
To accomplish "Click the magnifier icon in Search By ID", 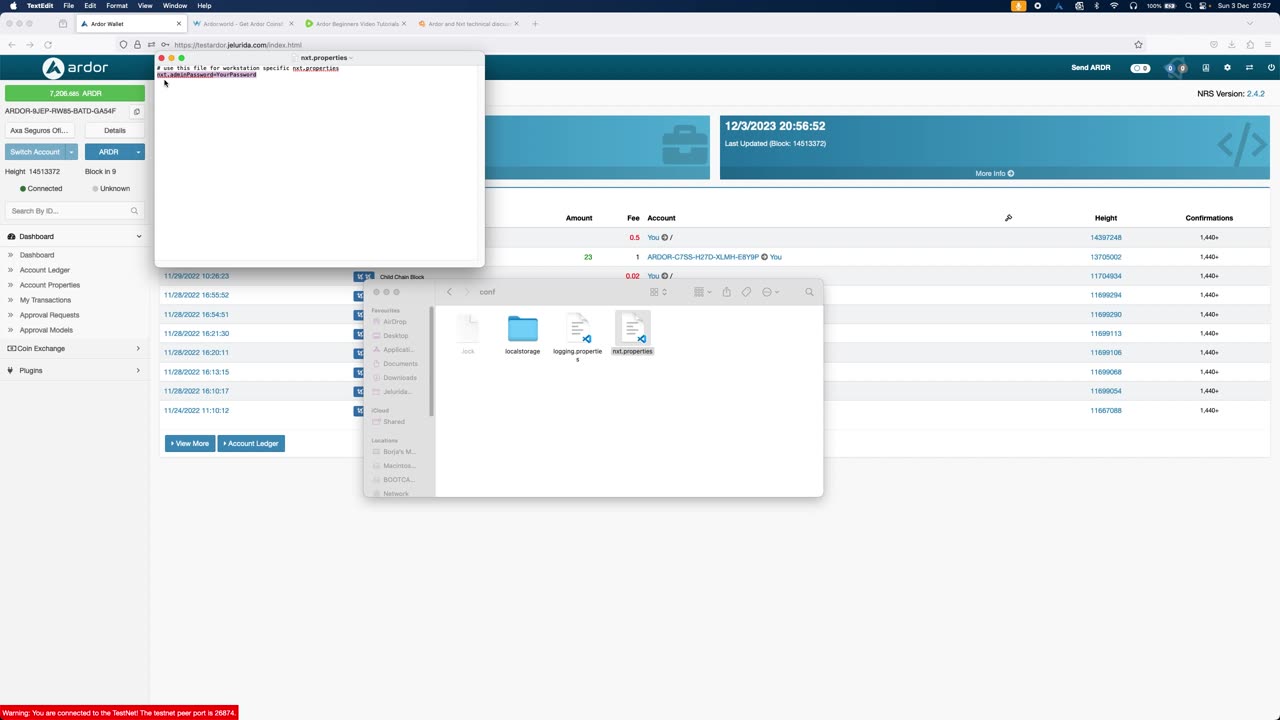I will click(x=134, y=211).
